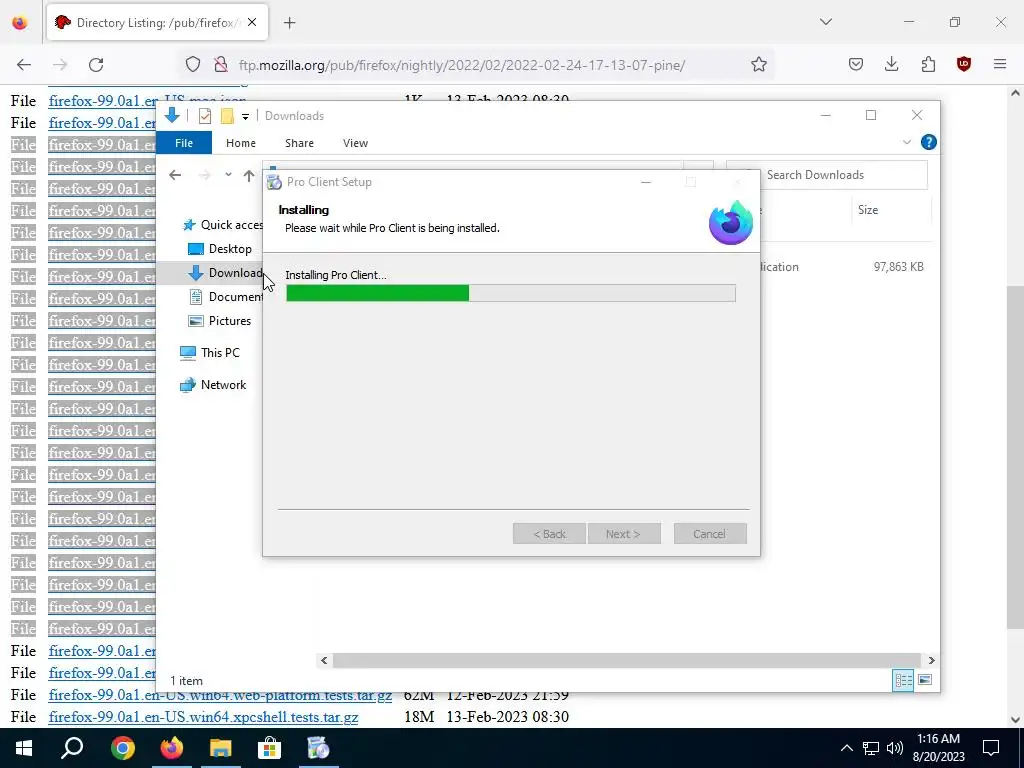Open File tab in Downloads Explorer
The height and width of the screenshot is (768, 1024).
click(184, 143)
